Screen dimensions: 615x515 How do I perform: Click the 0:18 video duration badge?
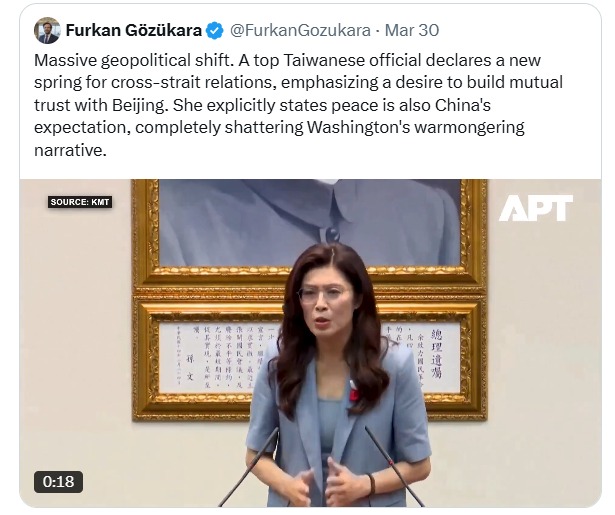coord(58,482)
